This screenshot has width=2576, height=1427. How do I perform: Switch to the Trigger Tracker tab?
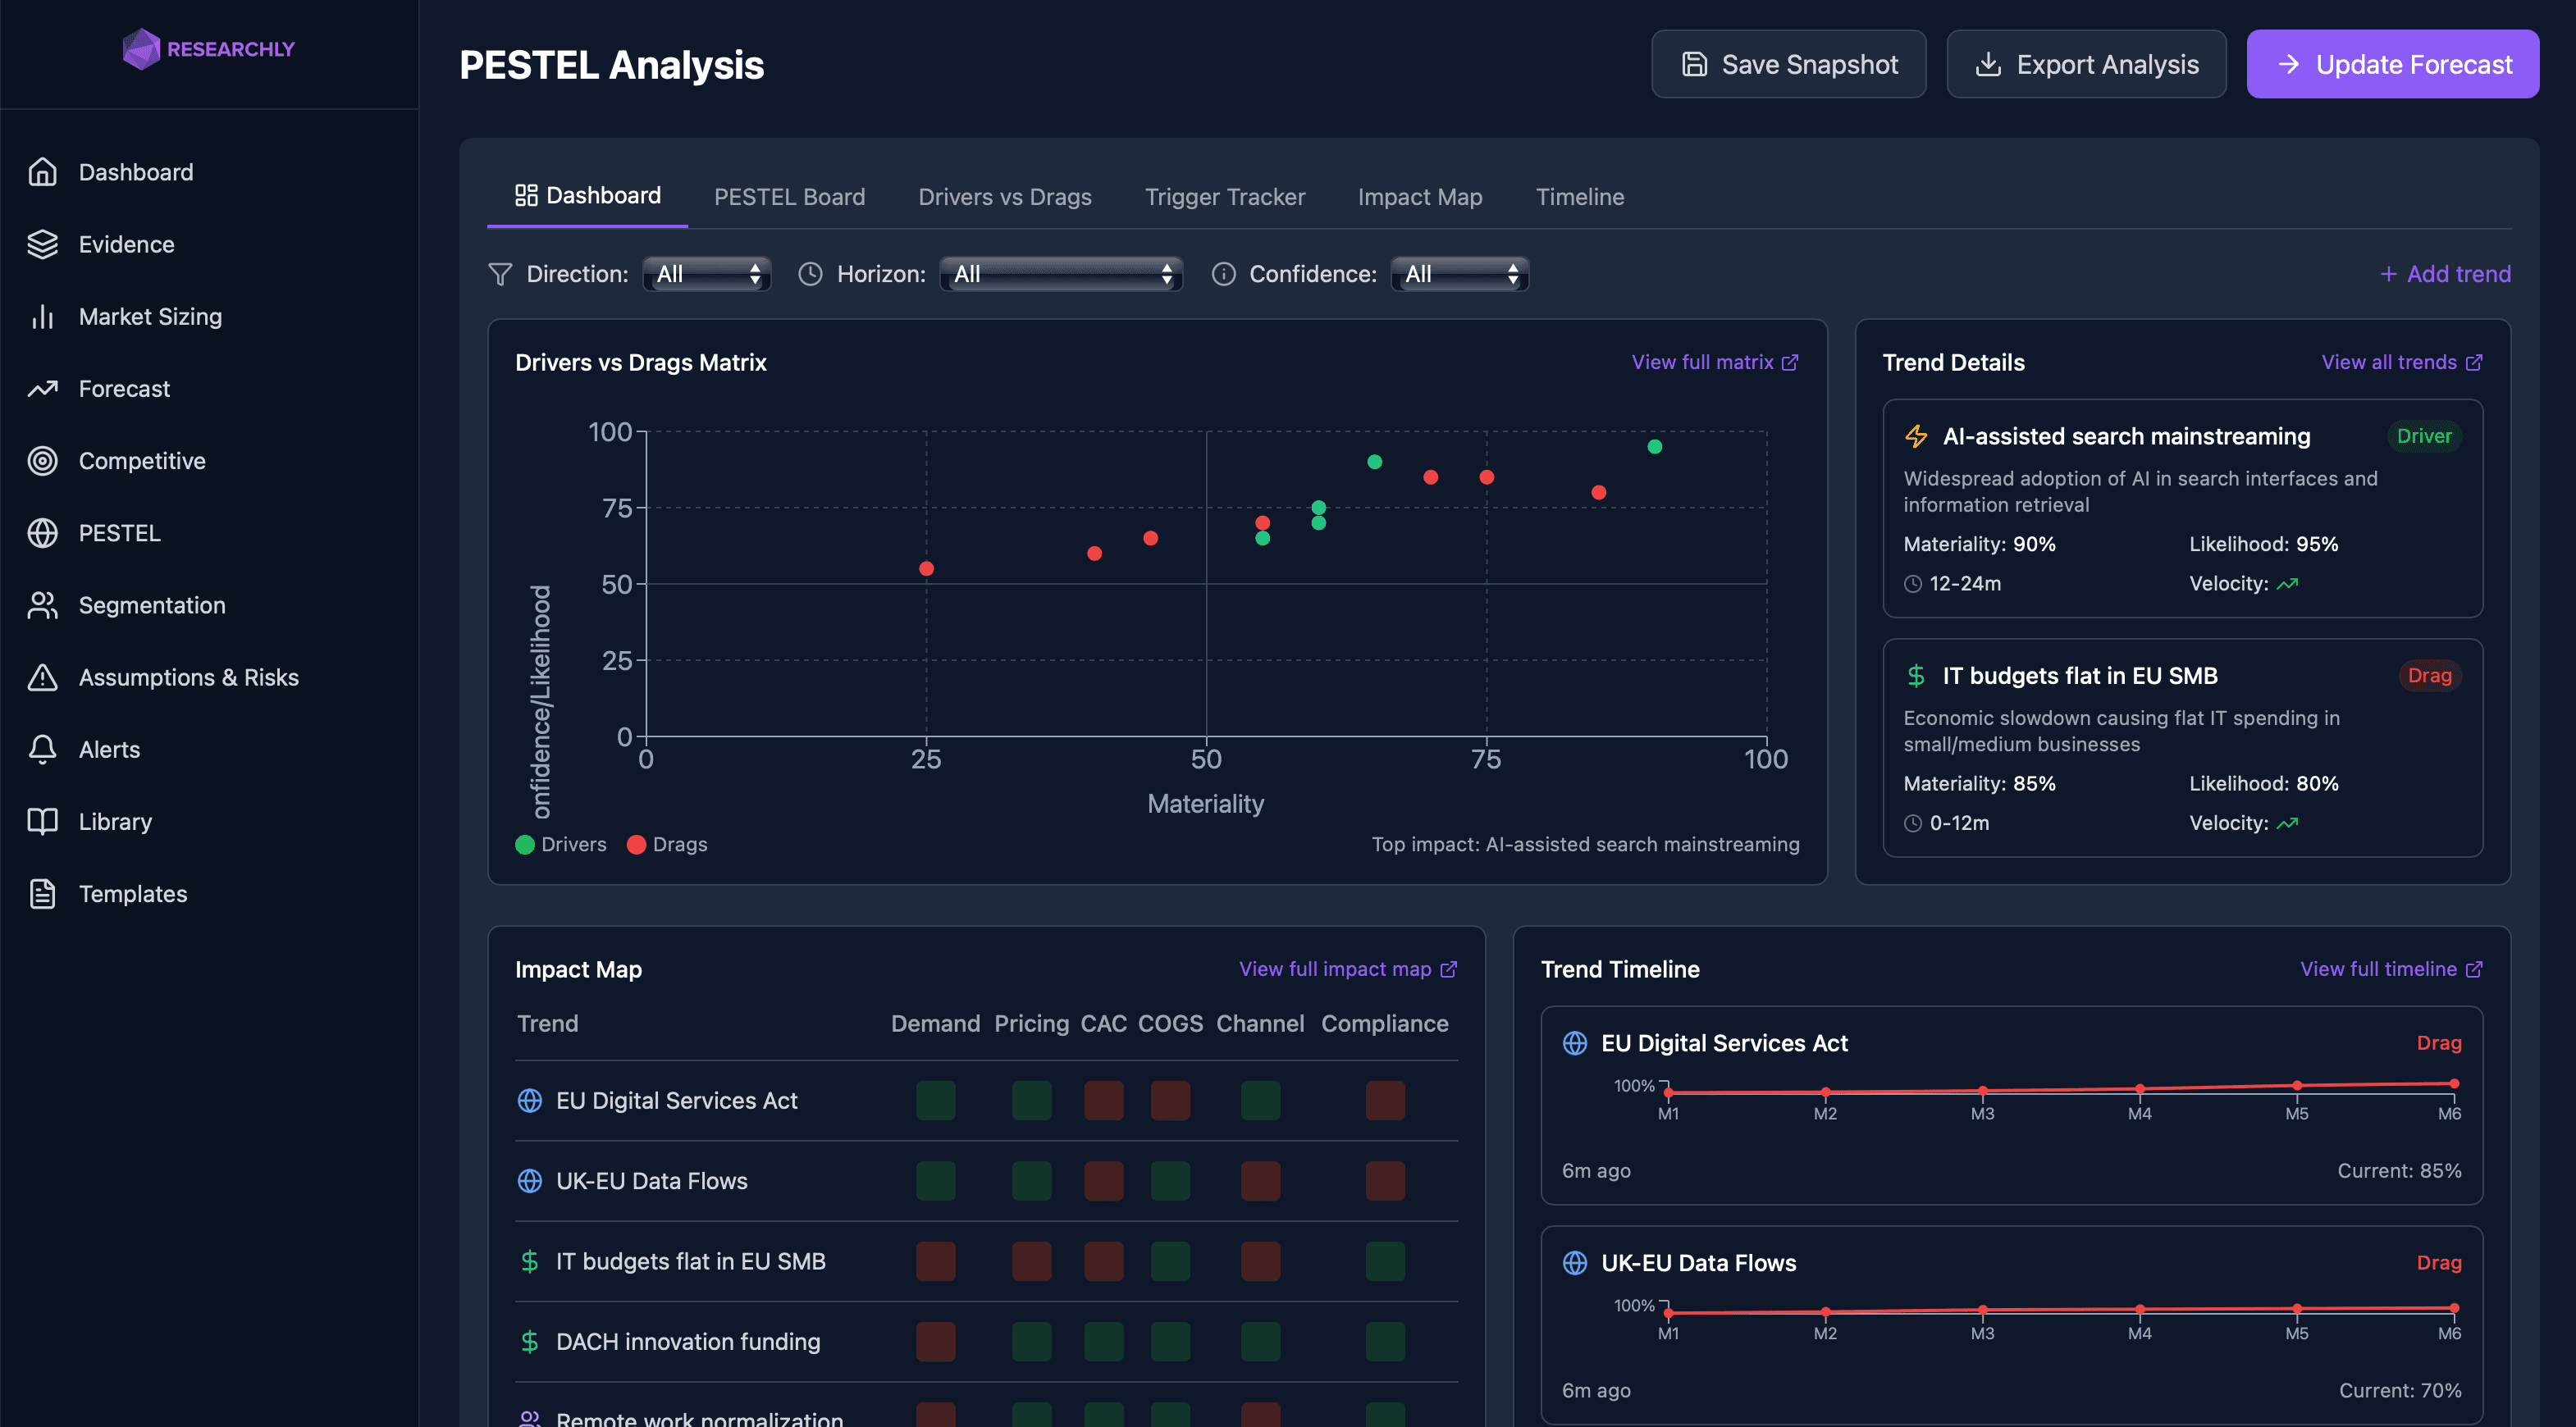point(1224,197)
